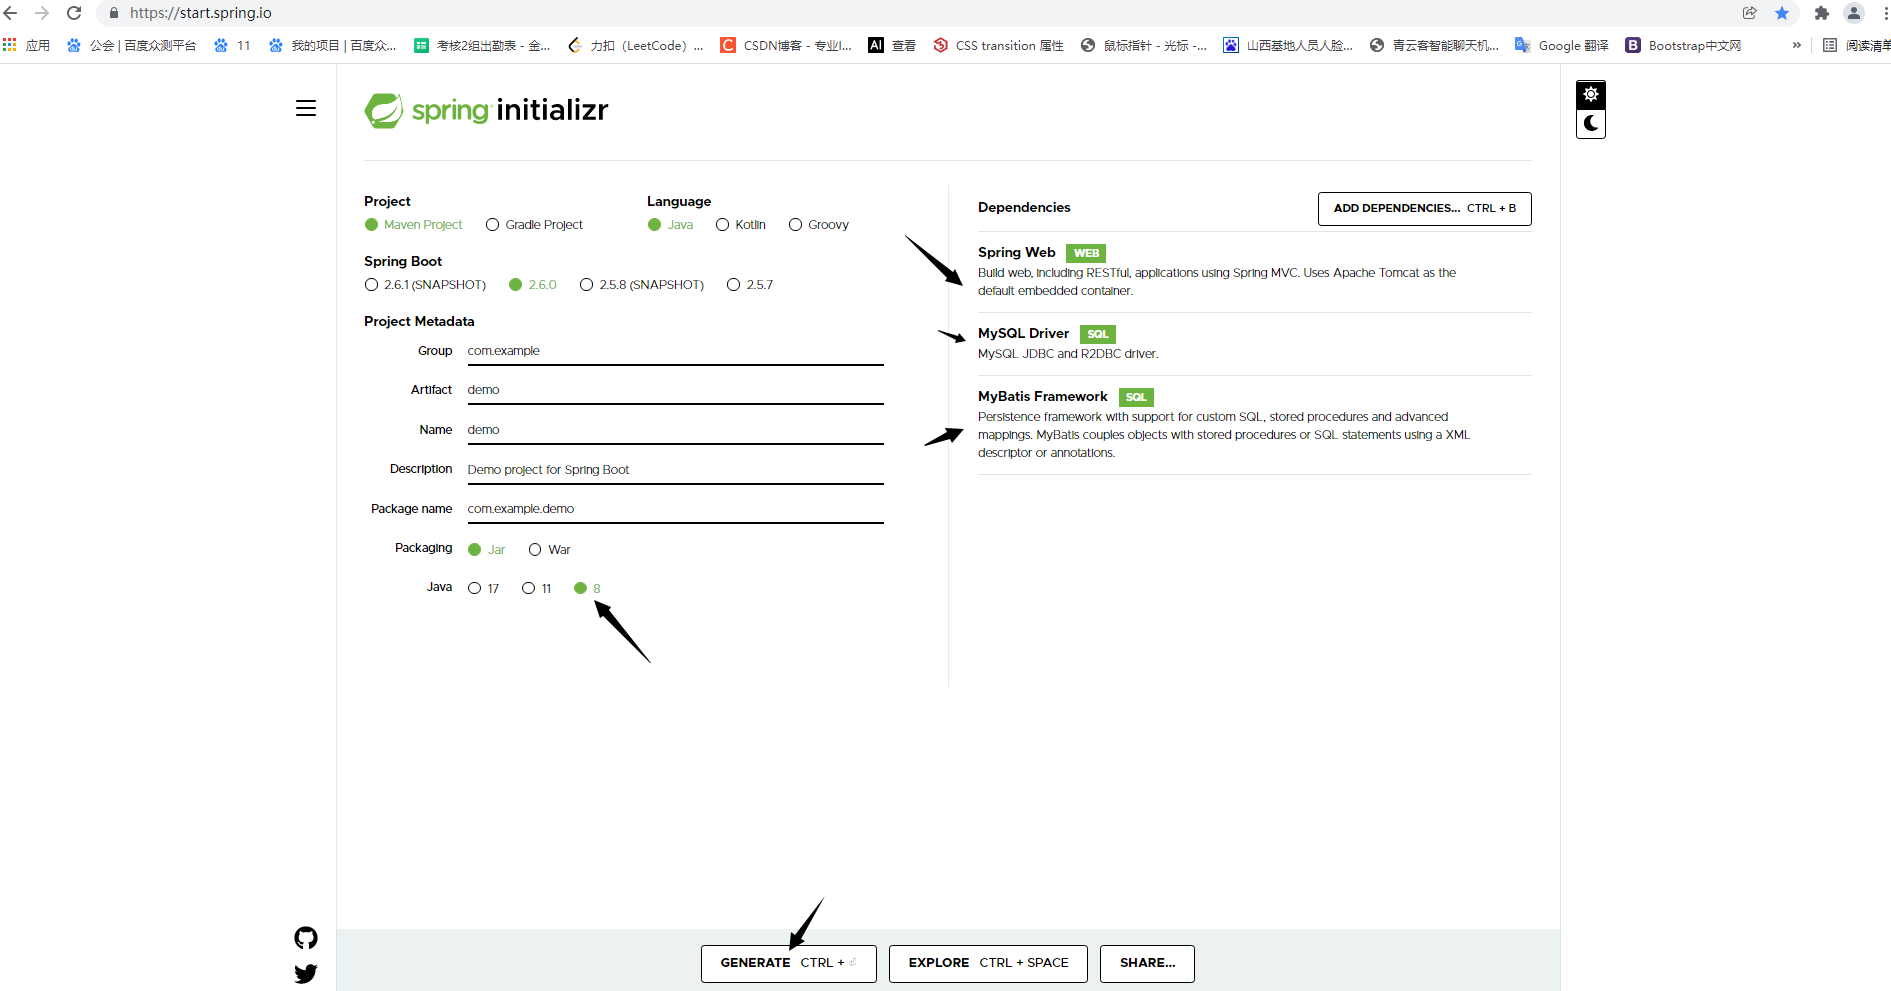Open the bookmark labeled 11
The height and width of the screenshot is (991, 1891).
232,45
